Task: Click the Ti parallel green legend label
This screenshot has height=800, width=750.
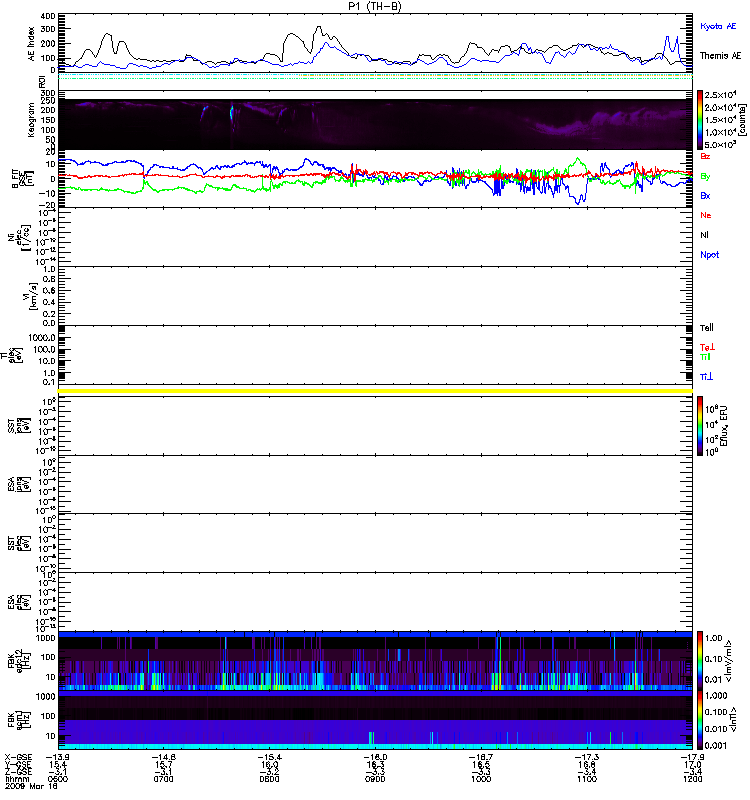Action: [x=705, y=357]
